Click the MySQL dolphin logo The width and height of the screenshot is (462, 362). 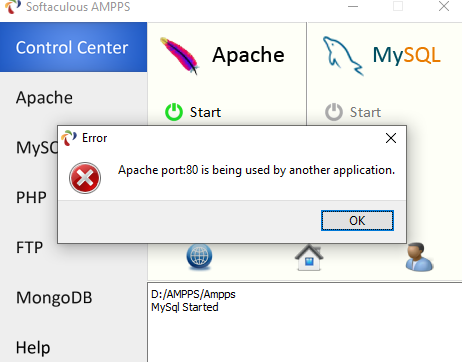pyautogui.click(x=343, y=56)
